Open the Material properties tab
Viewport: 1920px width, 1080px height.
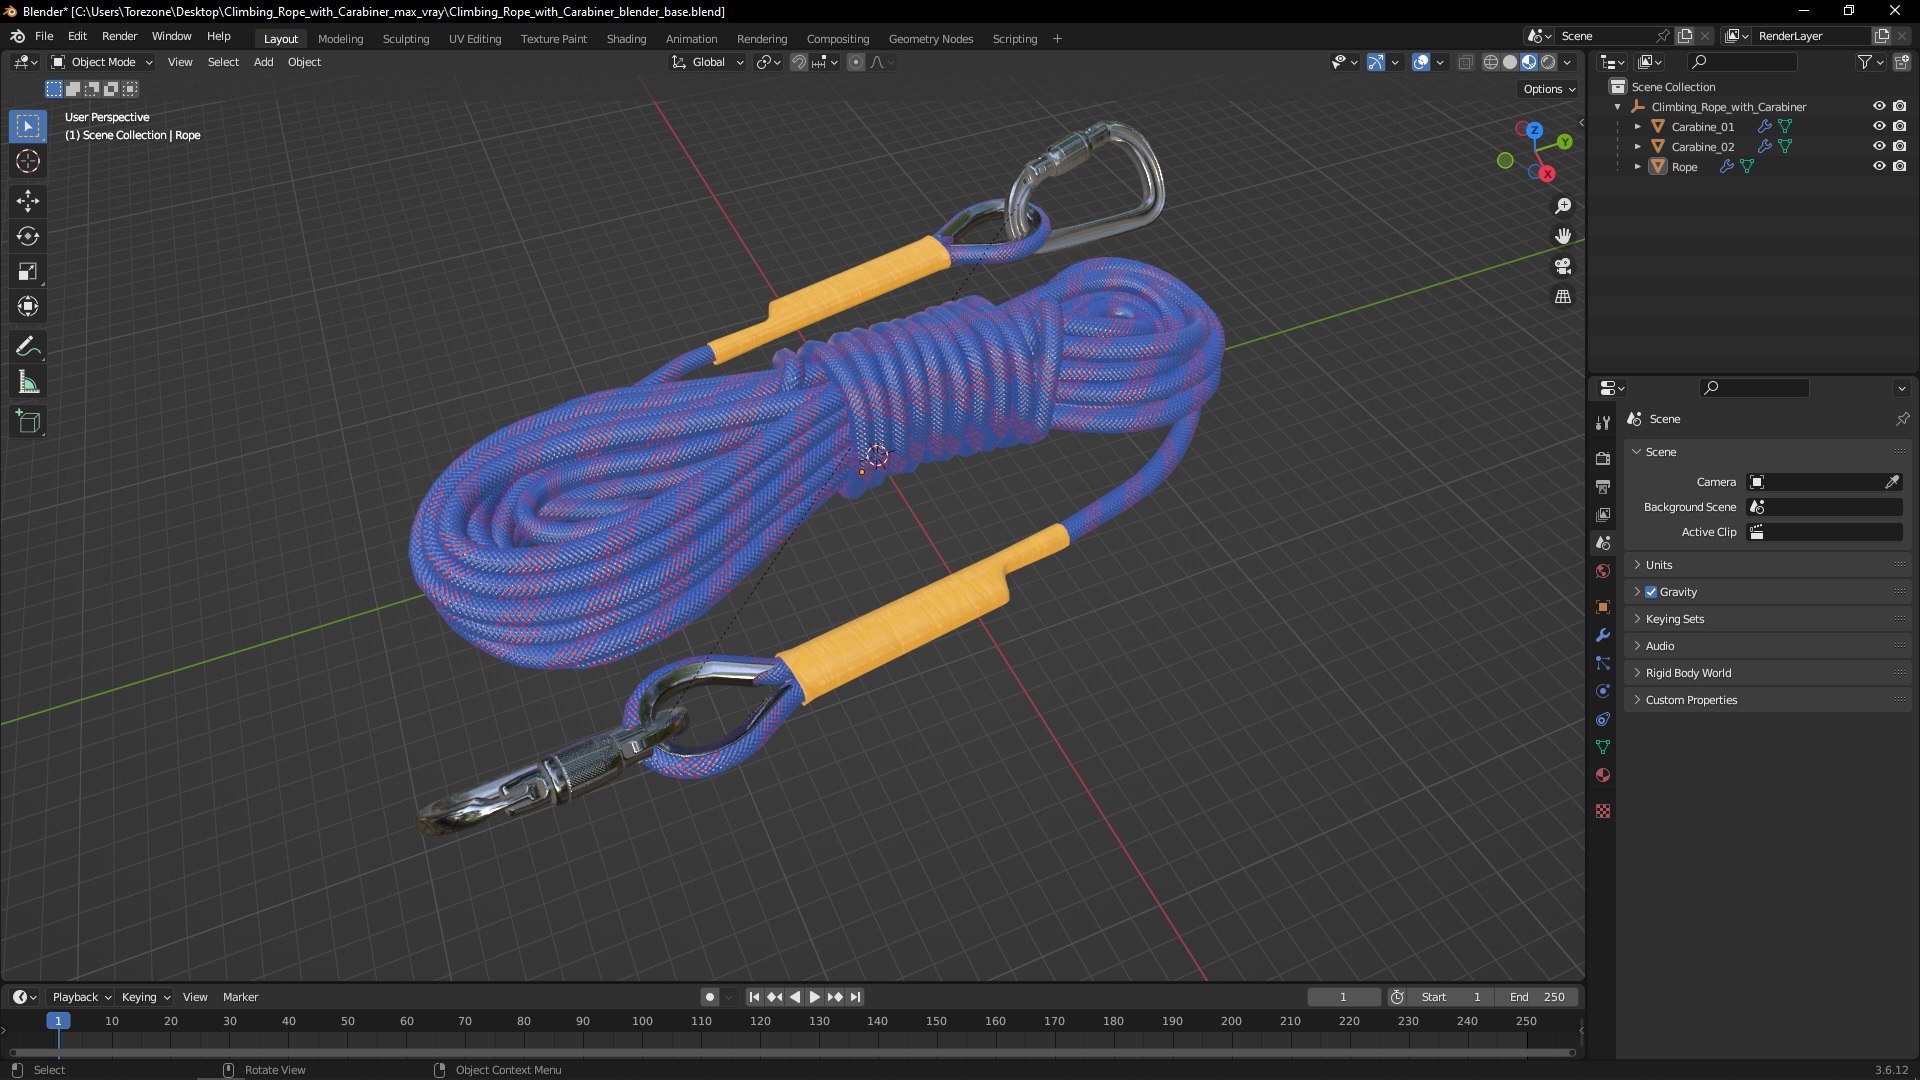(x=1603, y=775)
